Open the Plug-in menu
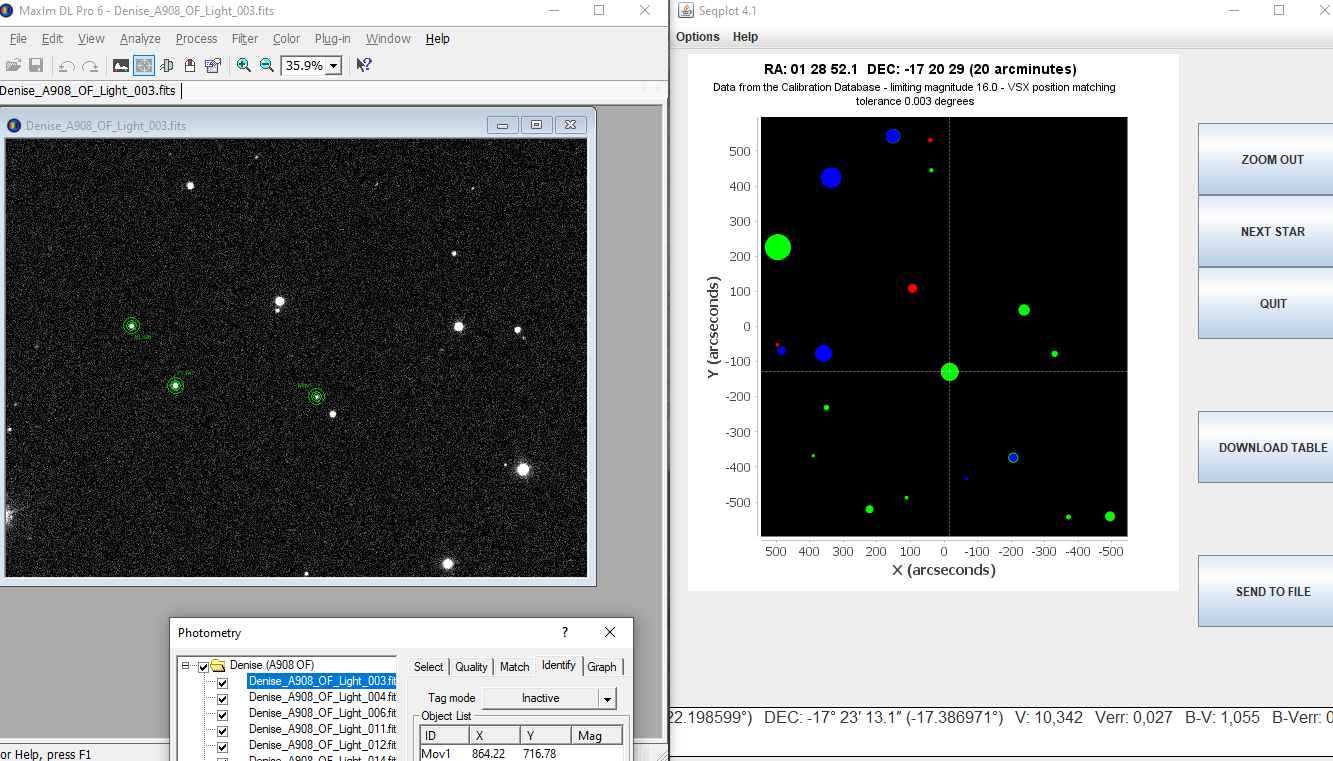Screen dimensions: 1333x761 pyautogui.click(x=332, y=39)
